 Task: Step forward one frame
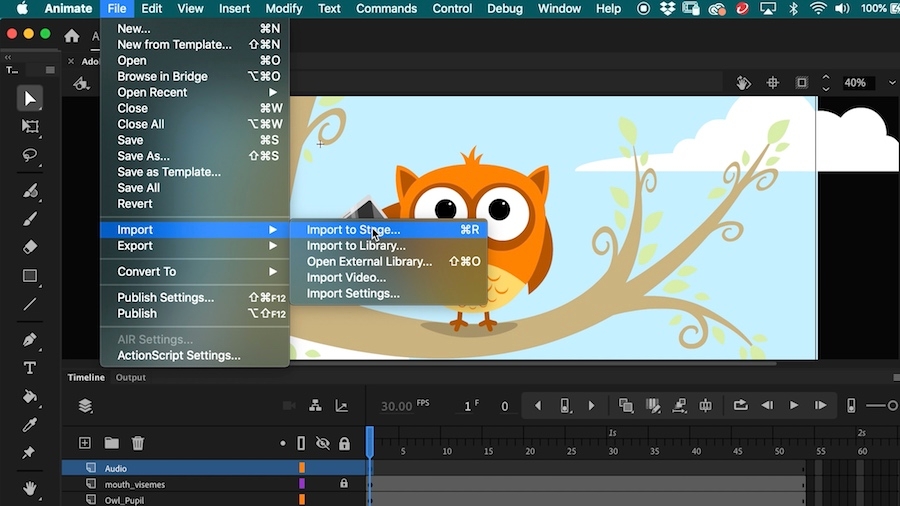[x=820, y=406]
